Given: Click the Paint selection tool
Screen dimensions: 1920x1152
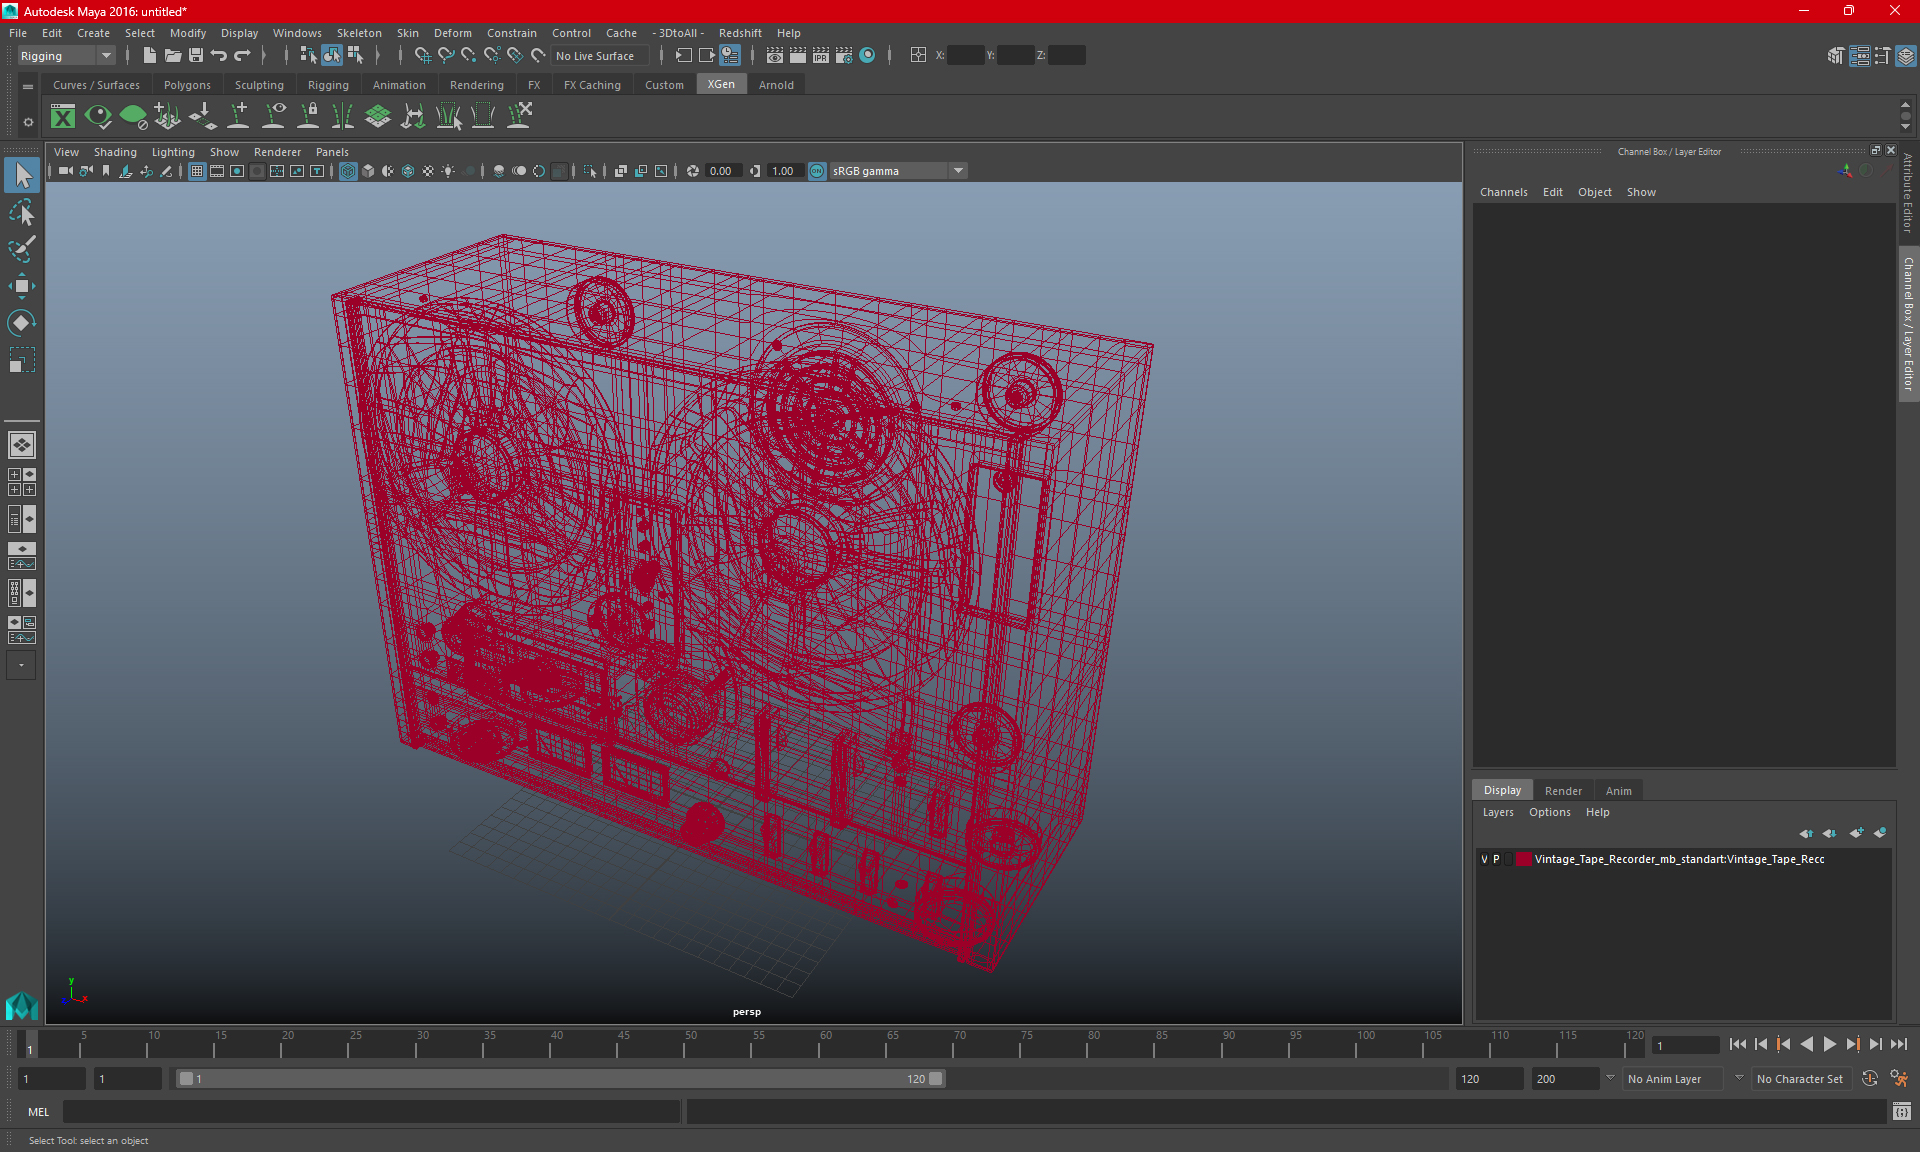Looking at the screenshot, I should (21, 249).
